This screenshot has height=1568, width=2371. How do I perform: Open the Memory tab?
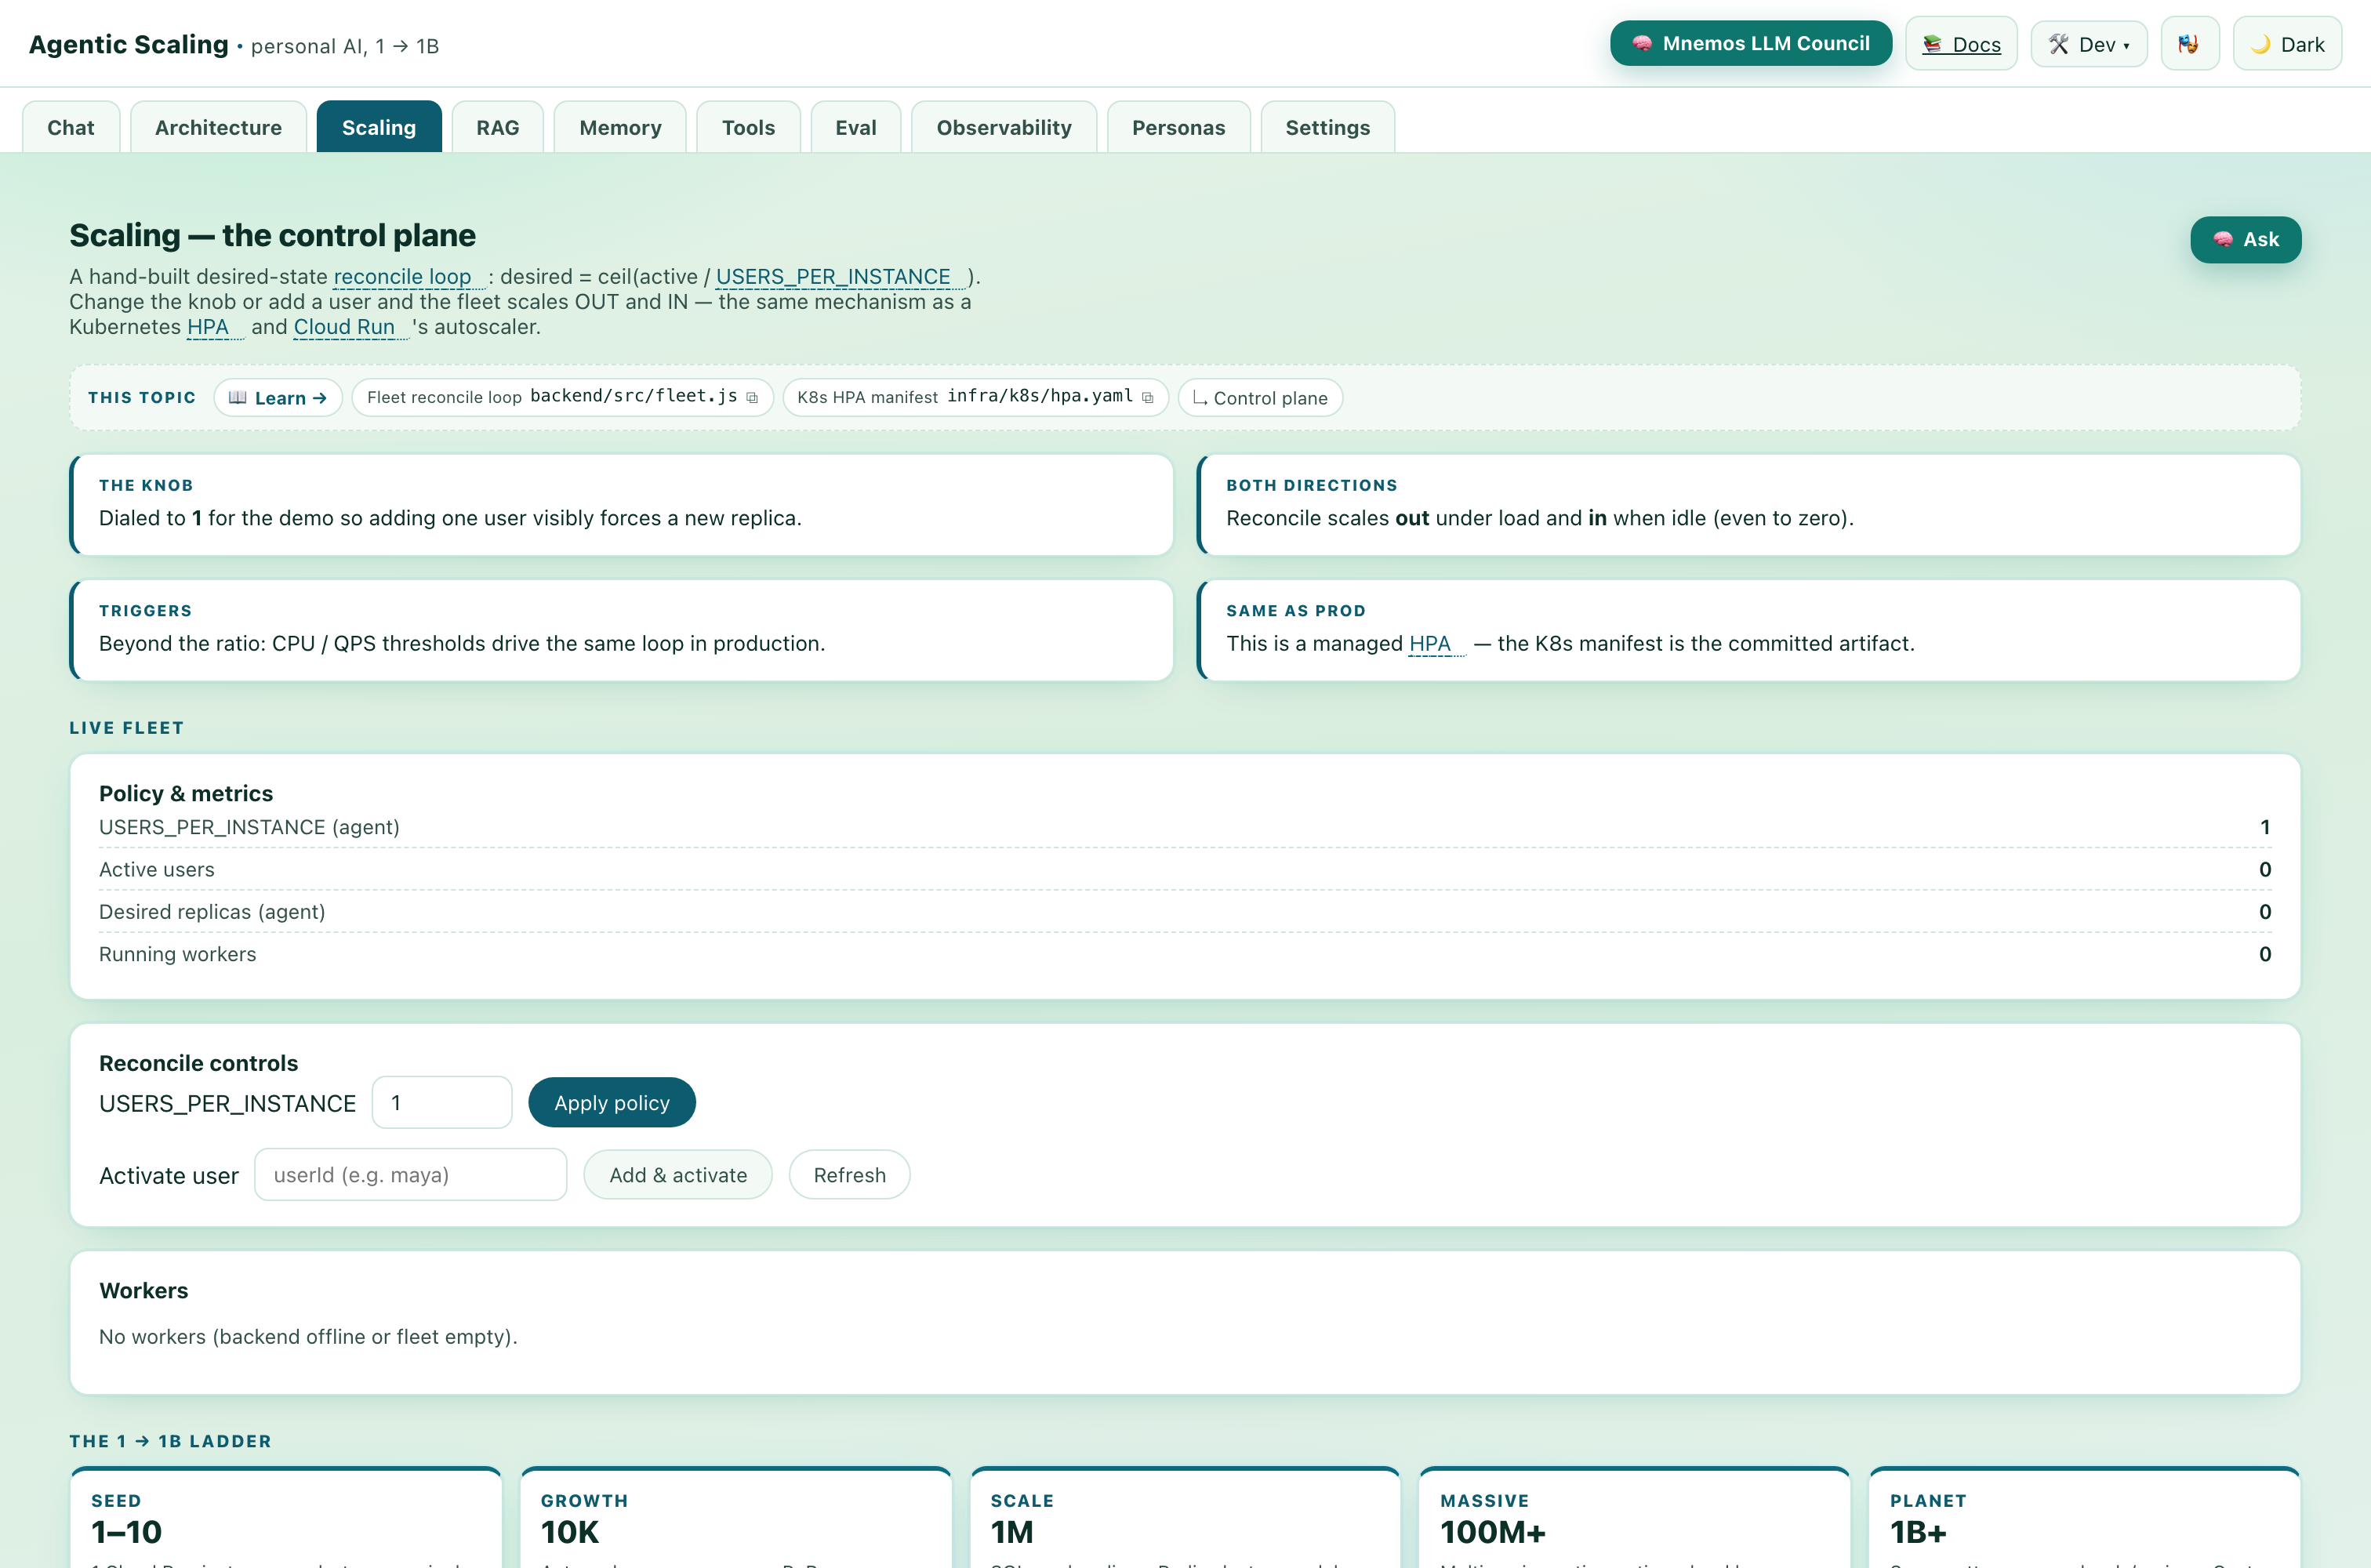click(620, 127)
